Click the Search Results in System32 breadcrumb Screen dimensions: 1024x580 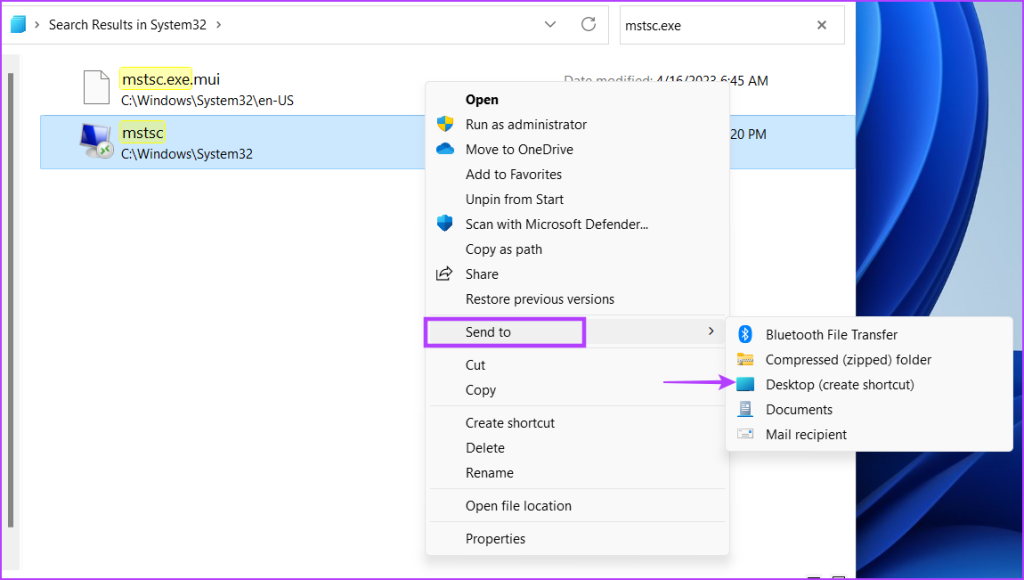(127, 25)
